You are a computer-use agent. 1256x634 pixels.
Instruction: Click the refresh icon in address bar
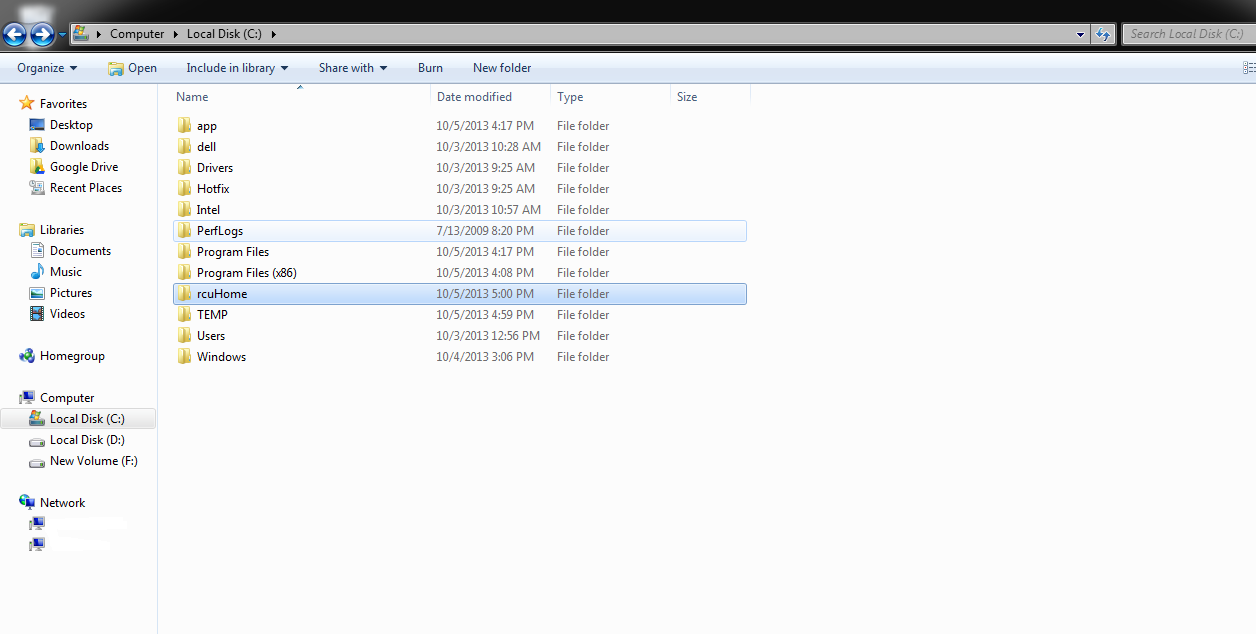[x=1102, y=33]
